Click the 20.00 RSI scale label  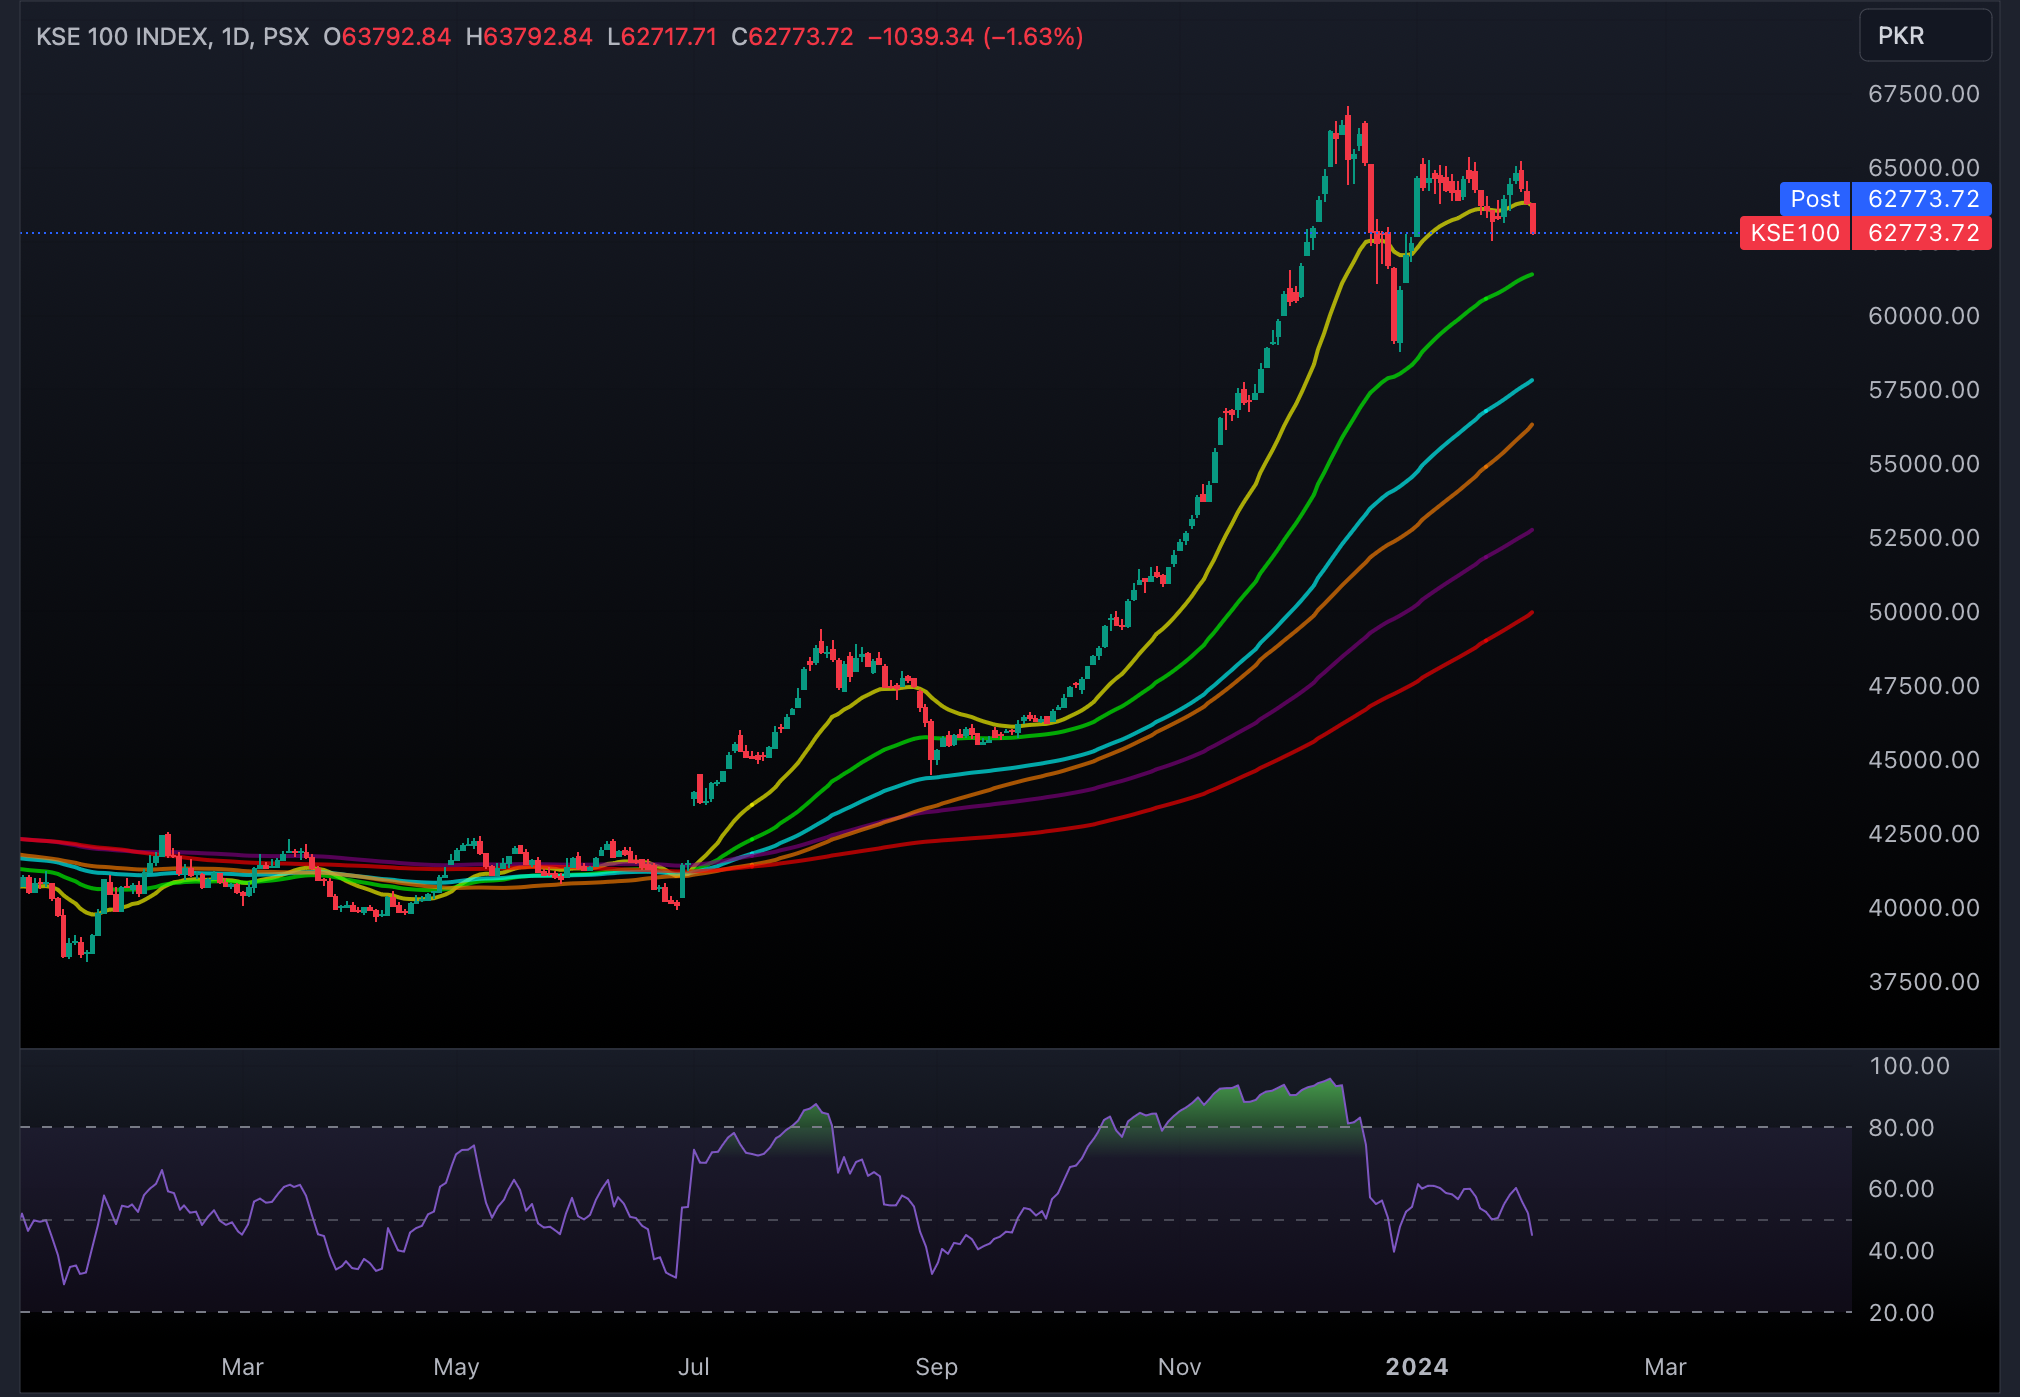click(1901, 1313)
